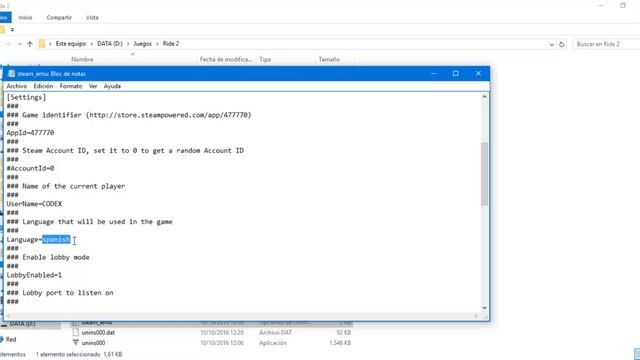Open the Ayuda menu in Notepad
Viewport: 640px width, 360px height.
pyautogui.click(x=112, y=86)
